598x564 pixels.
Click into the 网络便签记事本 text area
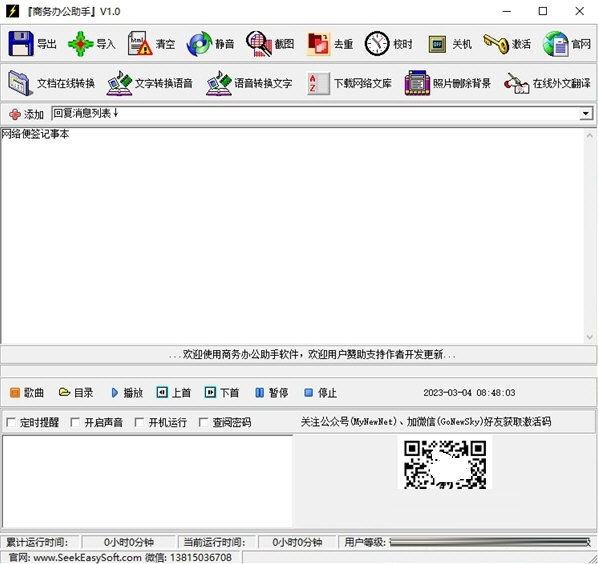[x=292, y=236]
